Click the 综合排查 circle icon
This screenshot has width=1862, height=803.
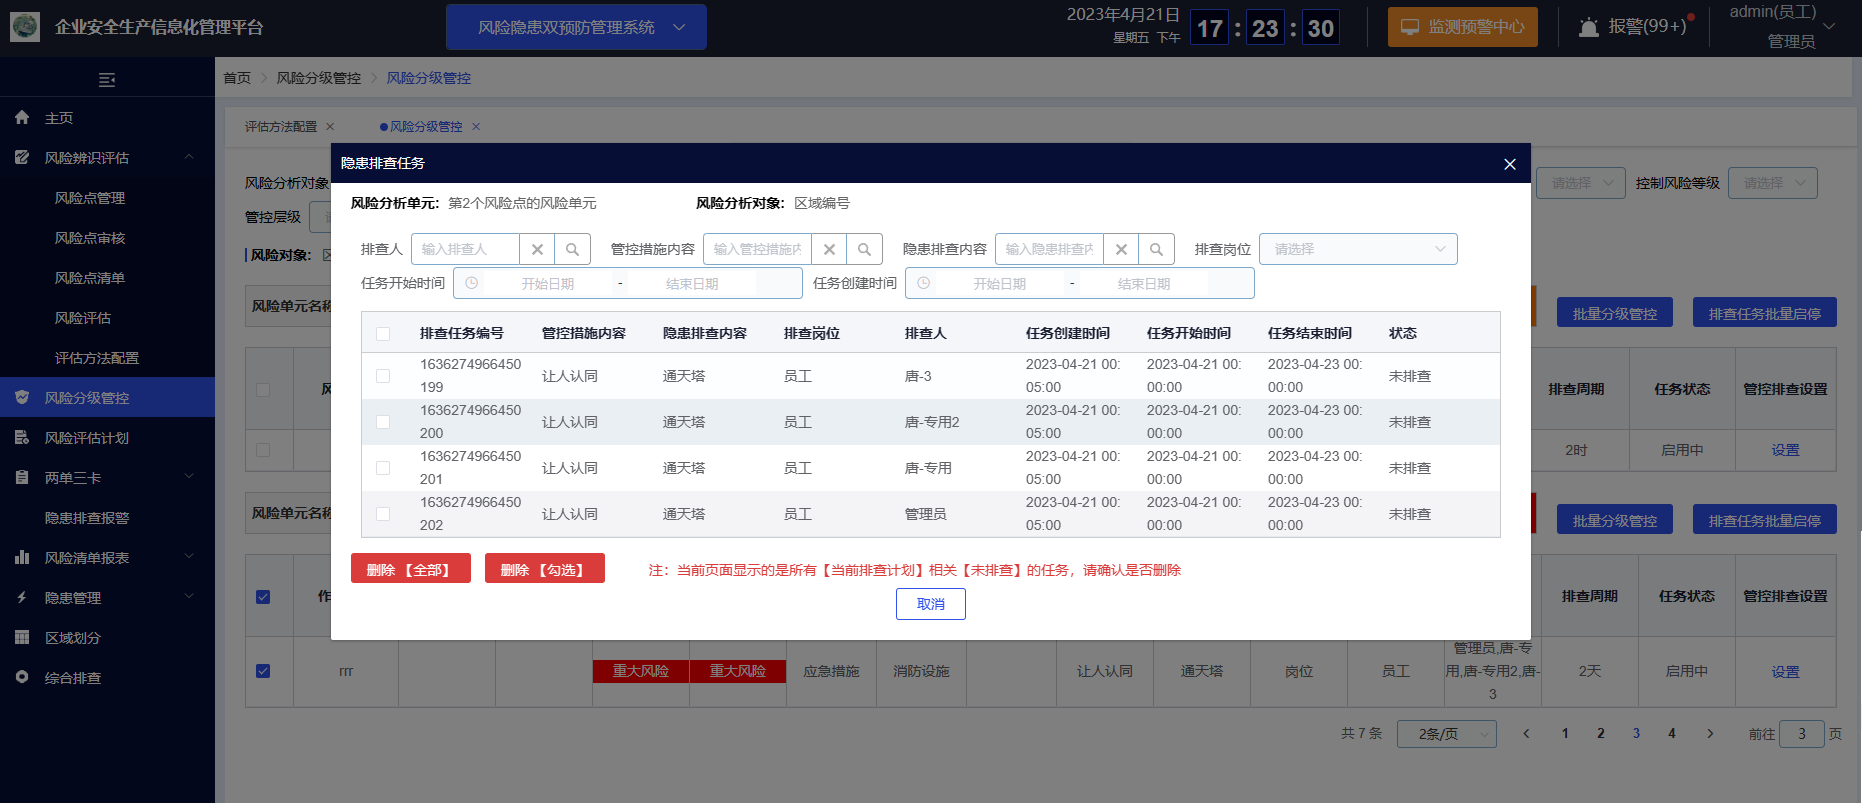coord(22,678)
